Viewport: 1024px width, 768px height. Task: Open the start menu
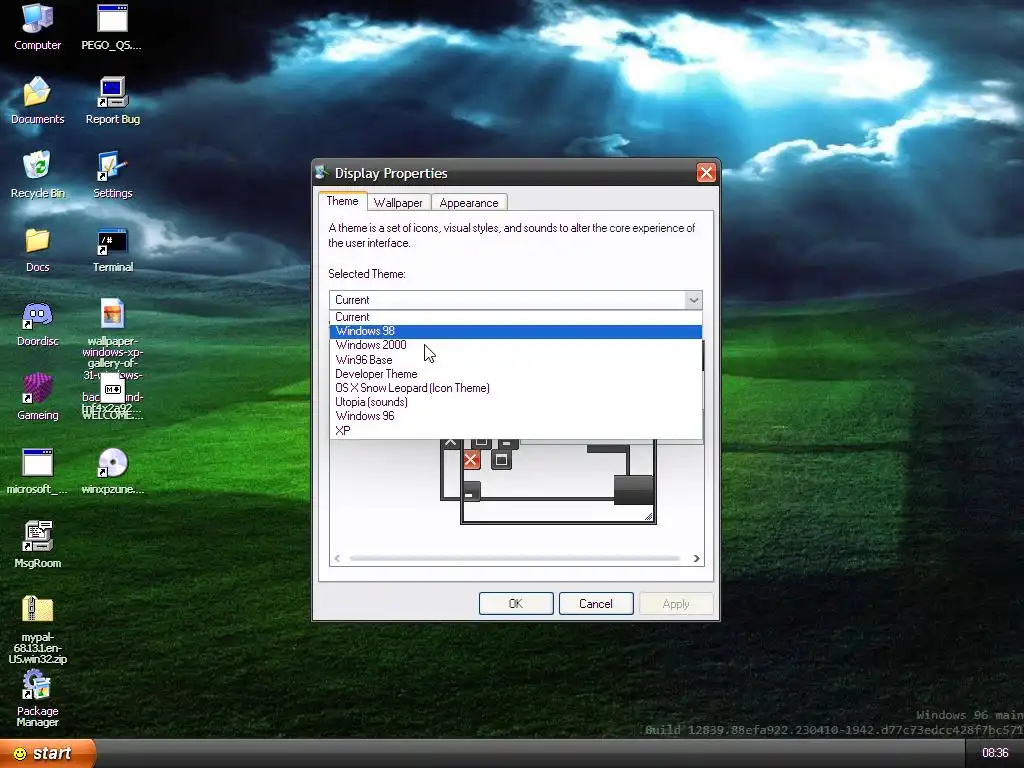pyautogui.click(x=48, y=753)
